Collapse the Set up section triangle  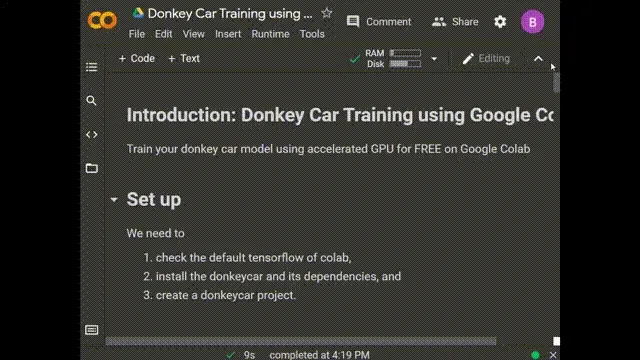coord(114,200)
